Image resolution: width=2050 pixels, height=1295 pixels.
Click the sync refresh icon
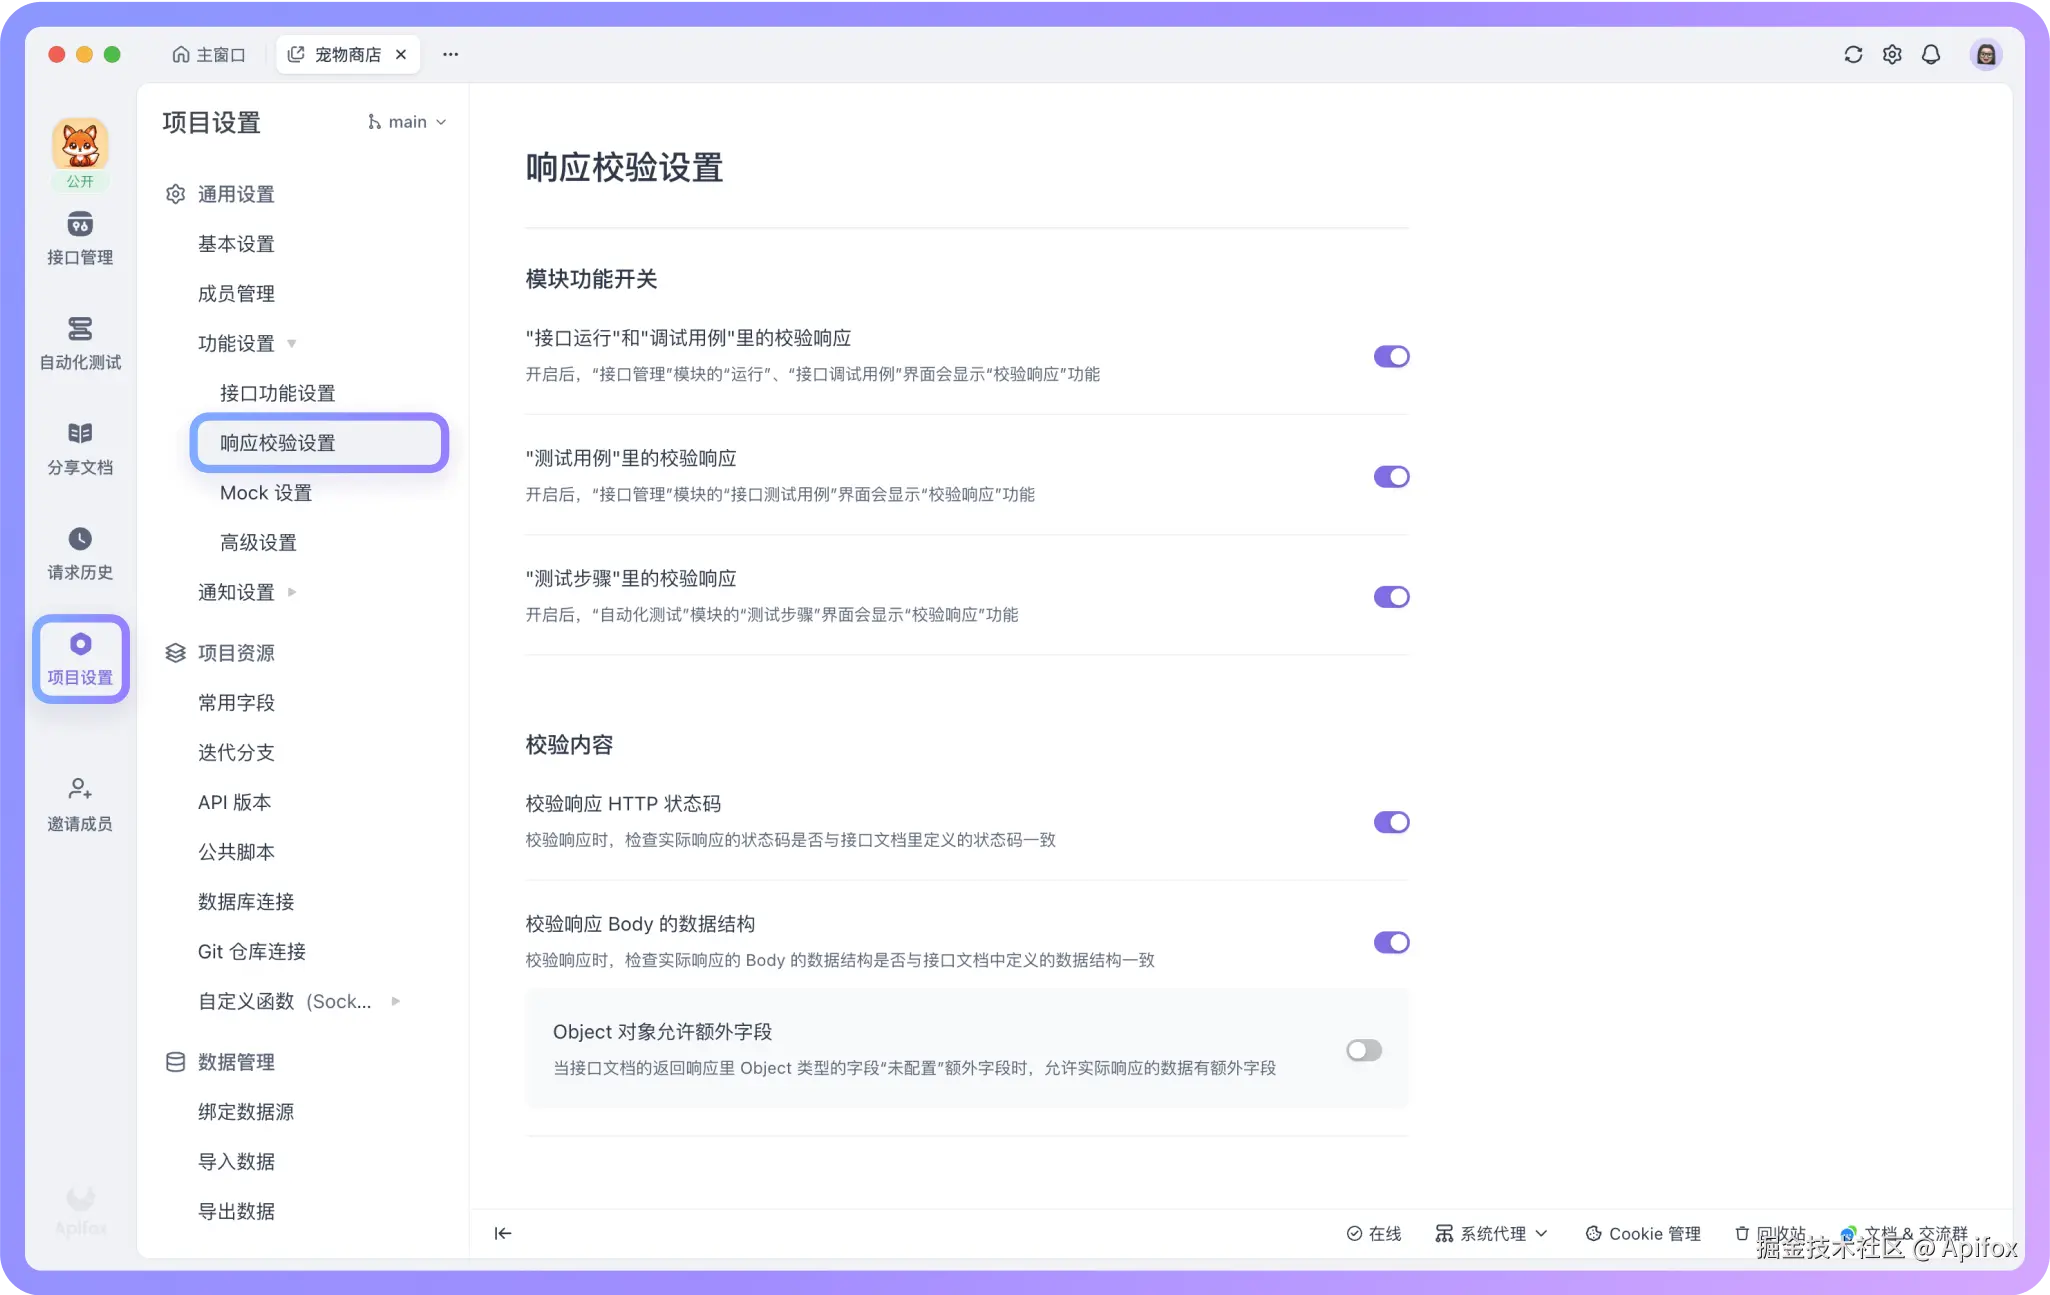1853,55
